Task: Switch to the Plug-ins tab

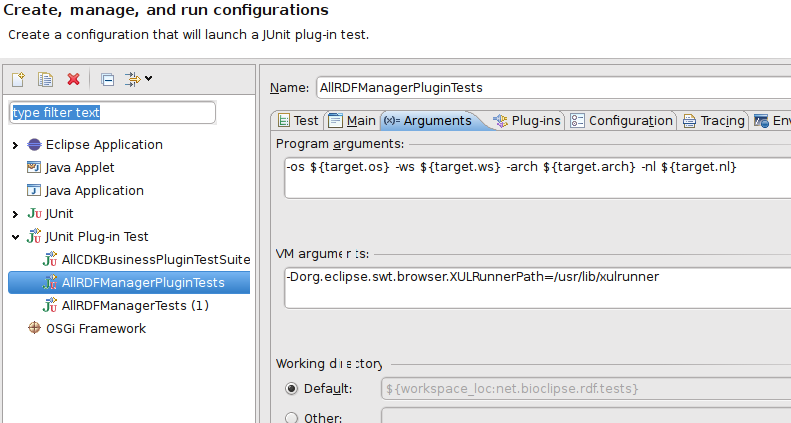Action: pyautogui.click(x=528, y=120)
